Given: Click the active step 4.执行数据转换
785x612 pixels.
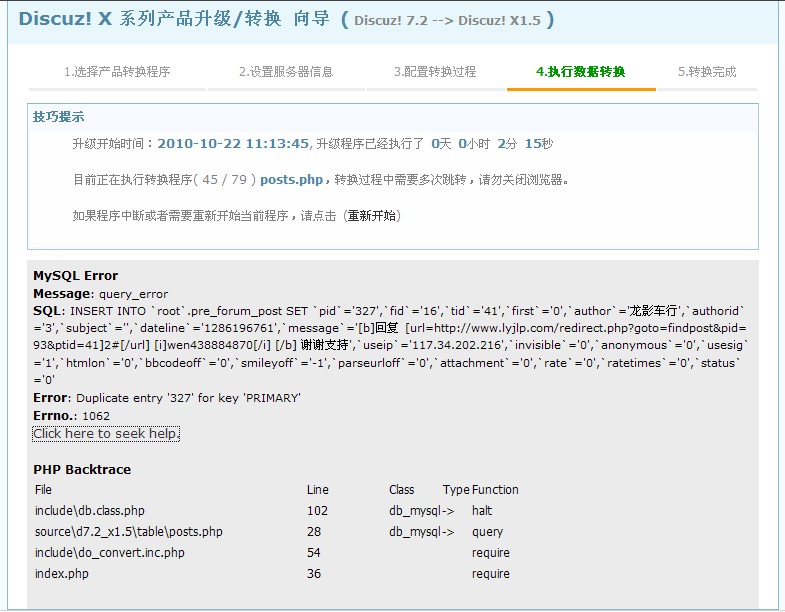Looking at the screenshot, I should (x=581, y=72).
